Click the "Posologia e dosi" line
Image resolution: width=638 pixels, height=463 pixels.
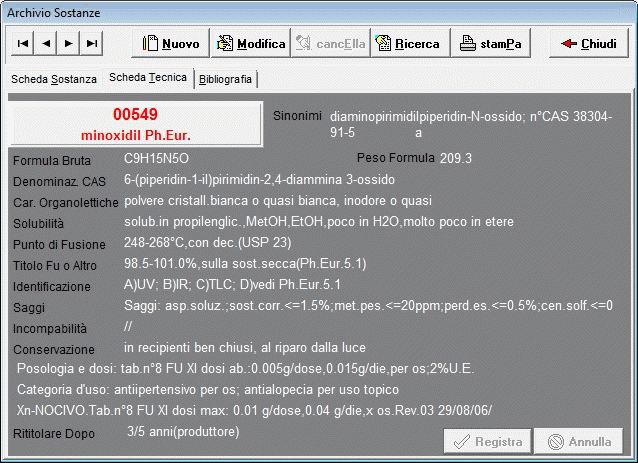click(x=245, y=369)
